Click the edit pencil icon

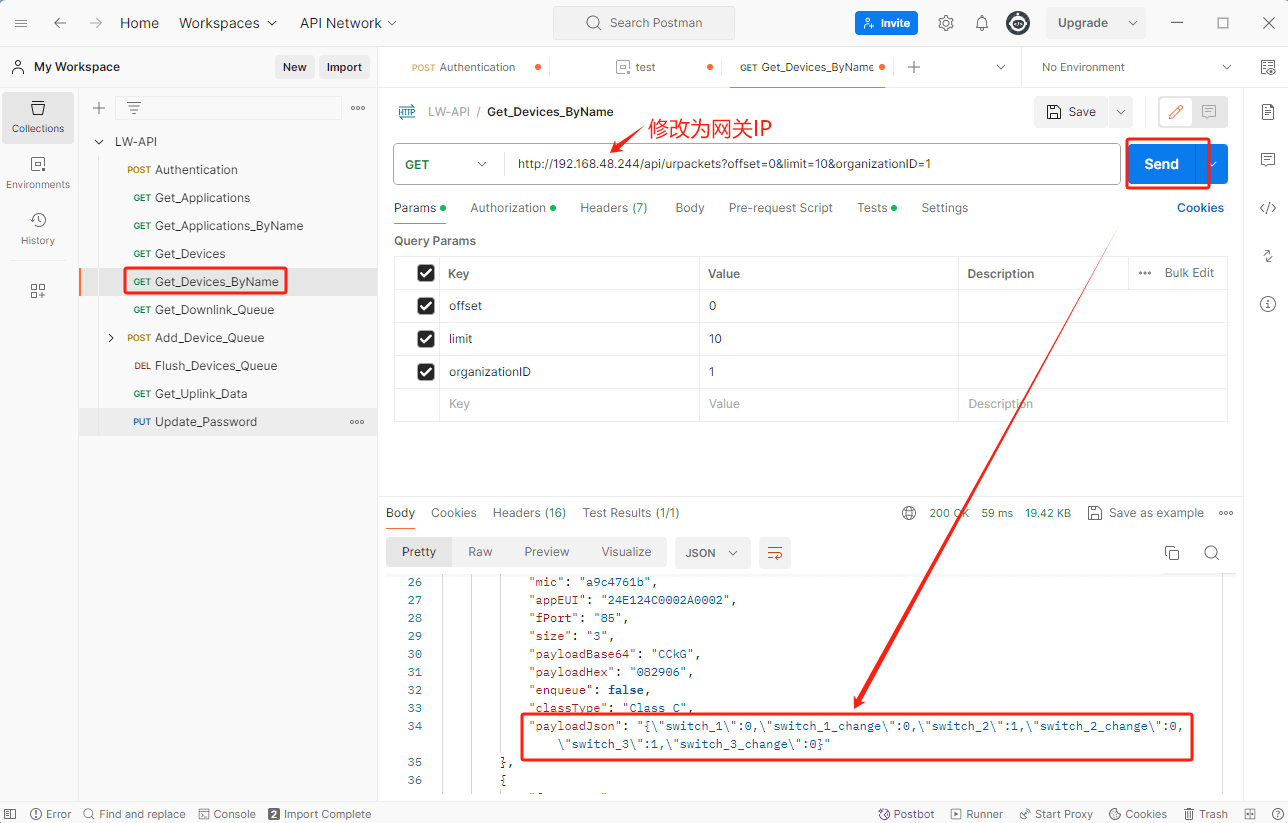(1176, 112)
